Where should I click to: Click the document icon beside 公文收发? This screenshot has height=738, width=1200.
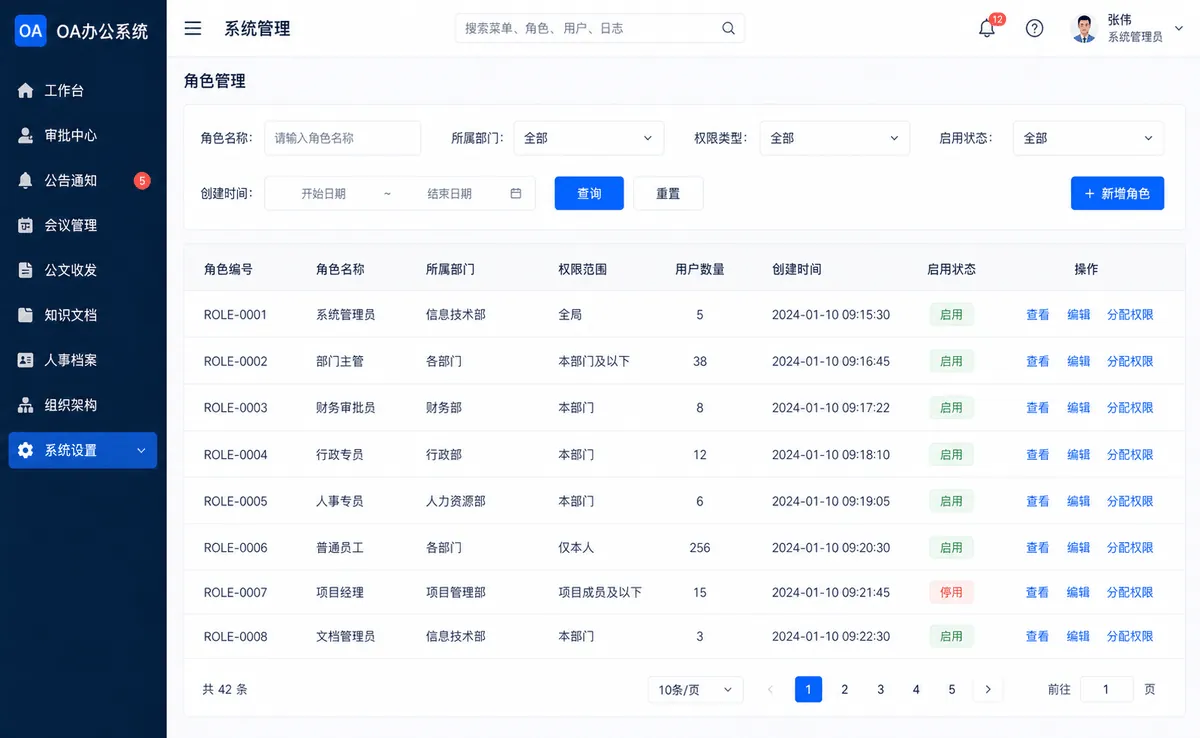[x=26, y=270]
